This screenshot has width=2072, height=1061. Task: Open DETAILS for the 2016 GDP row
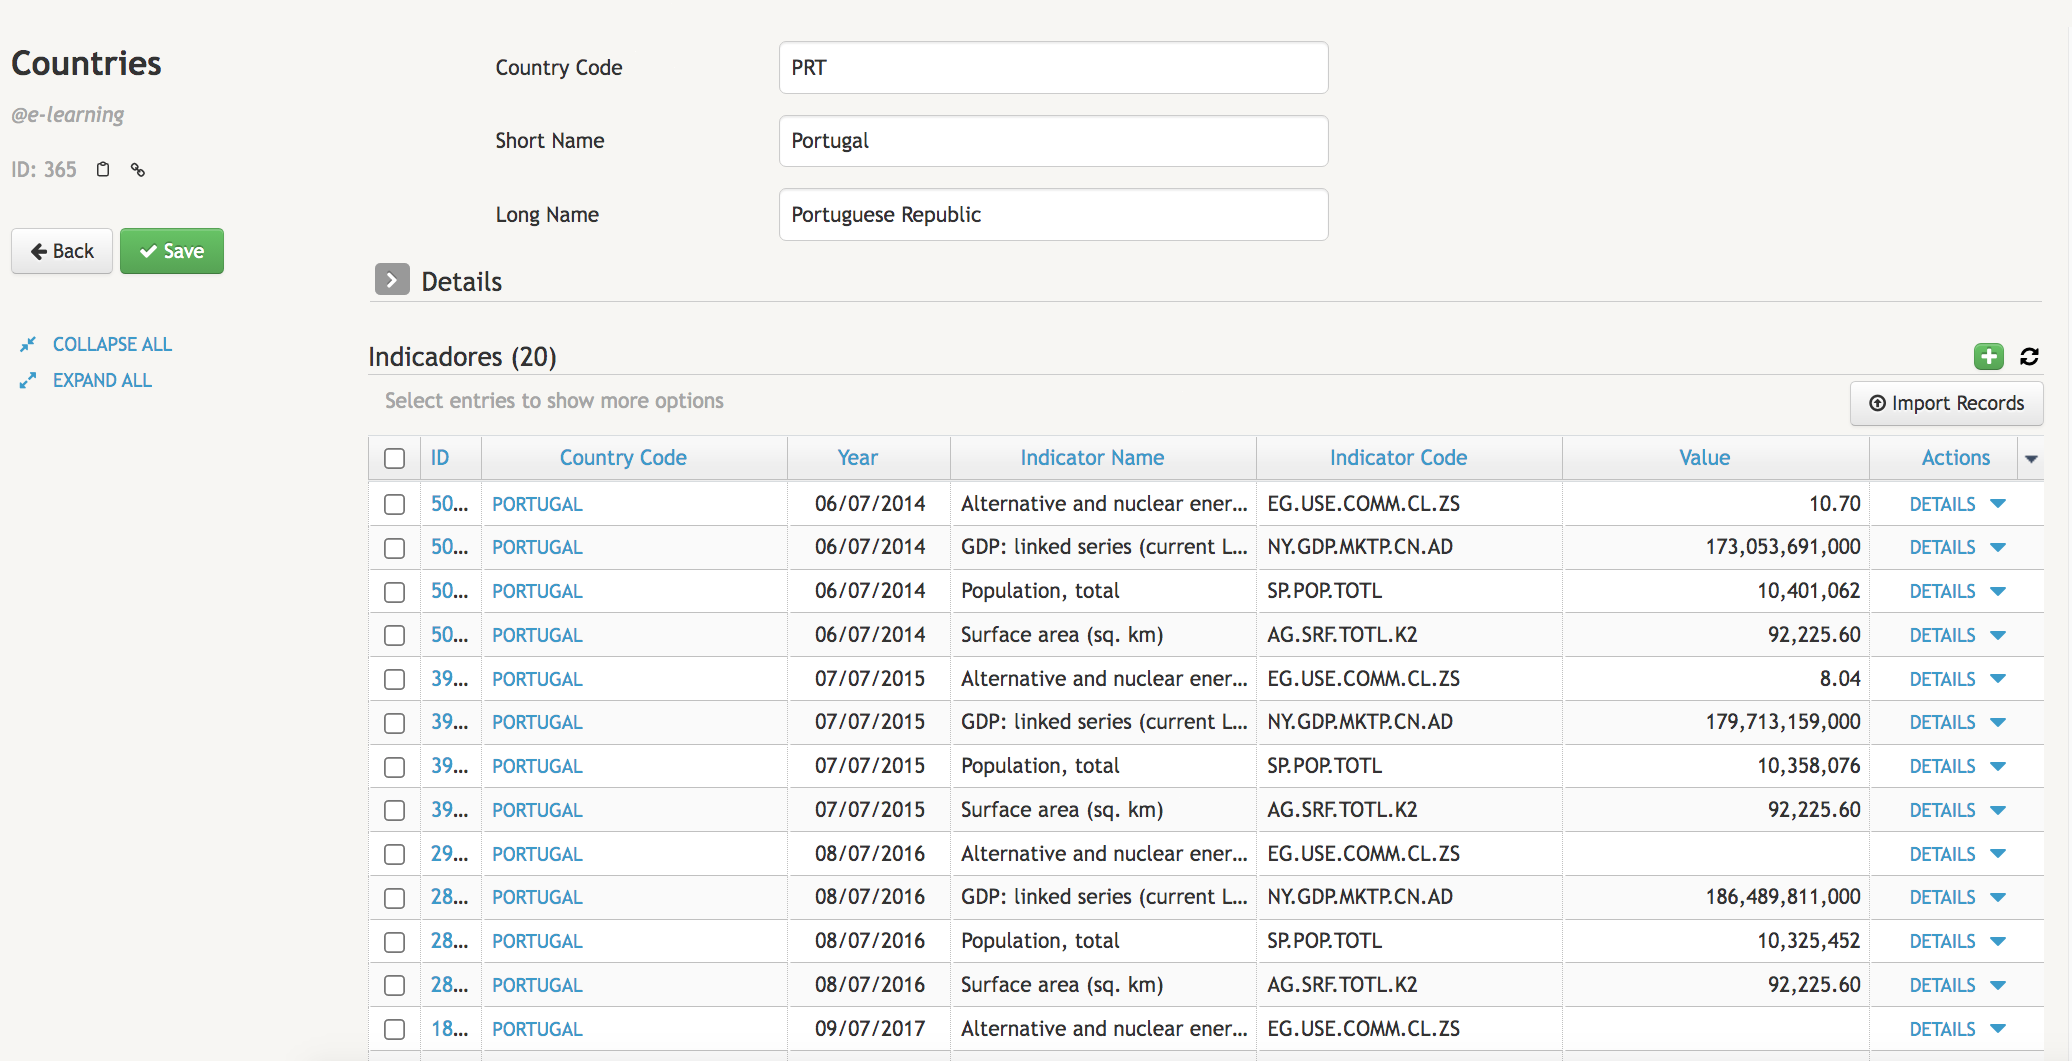tap(1942, 898)
